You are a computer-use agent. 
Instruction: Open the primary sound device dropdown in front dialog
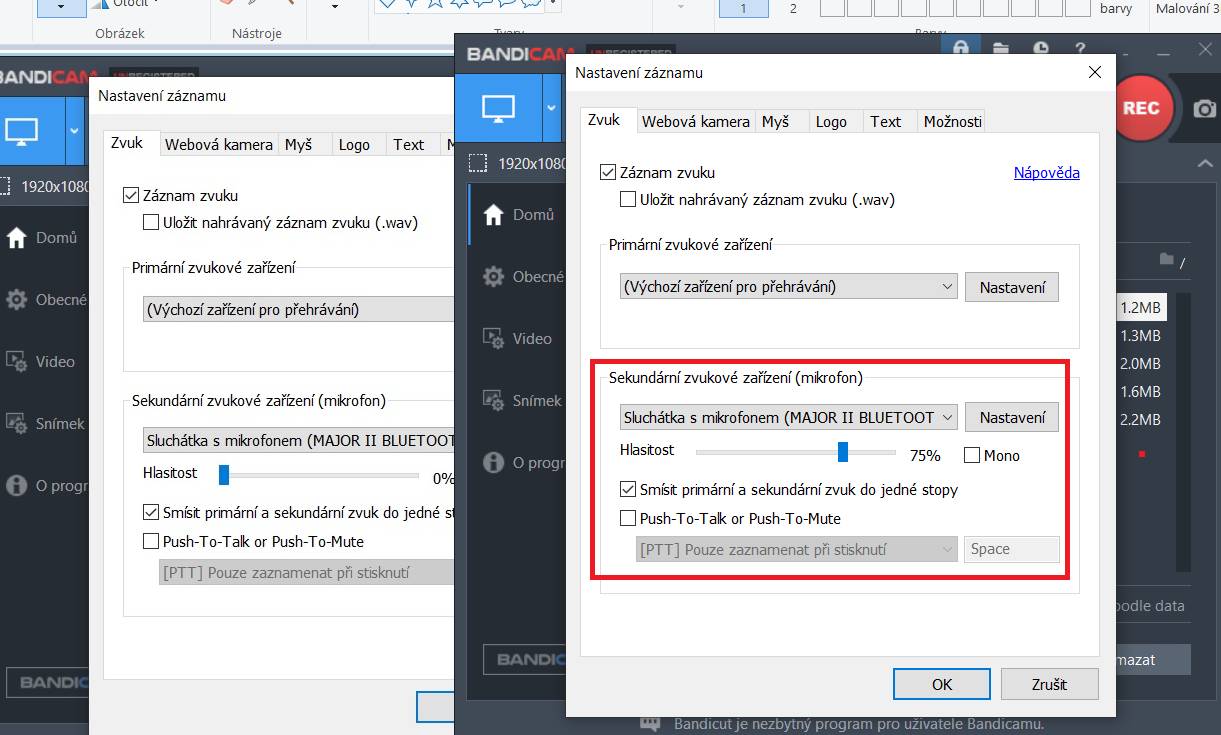[x=788, y=287]
